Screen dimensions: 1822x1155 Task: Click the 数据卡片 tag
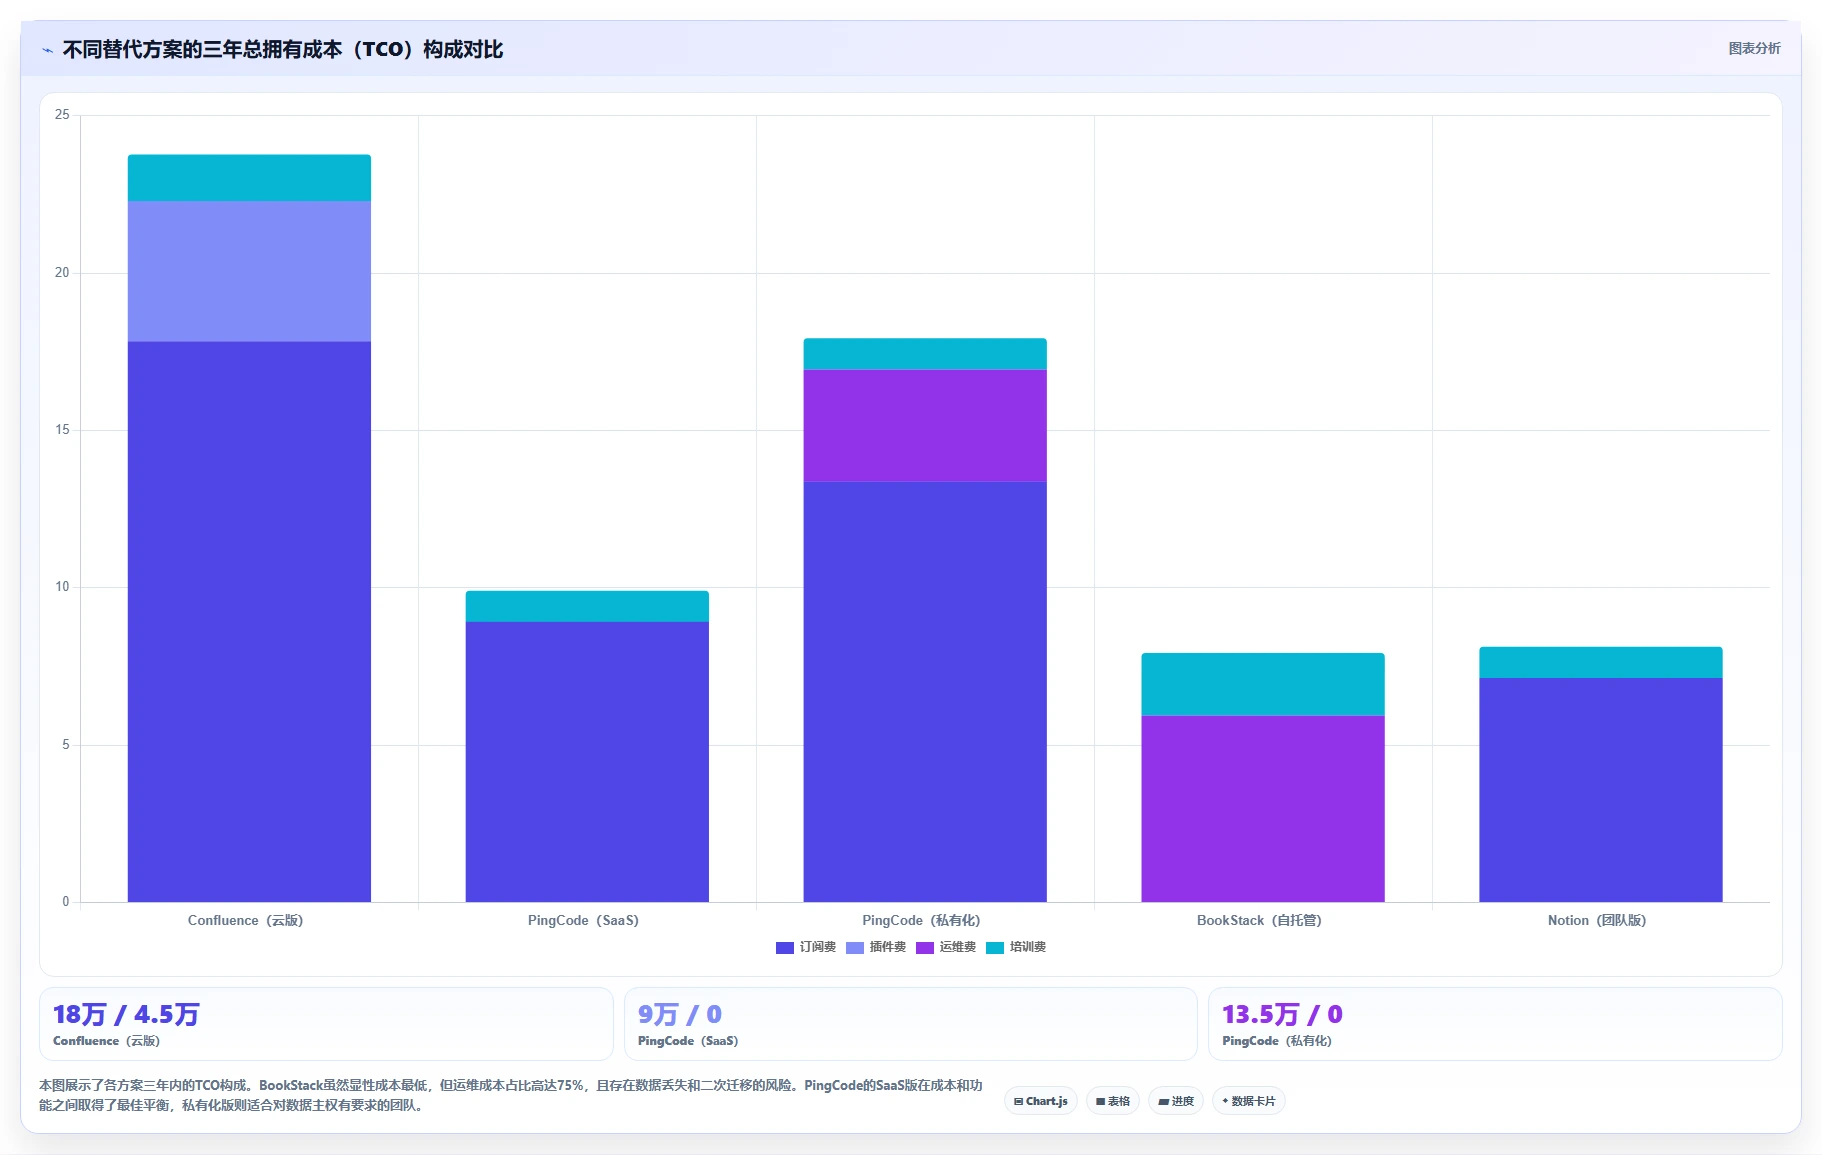pos(1249,1101)
